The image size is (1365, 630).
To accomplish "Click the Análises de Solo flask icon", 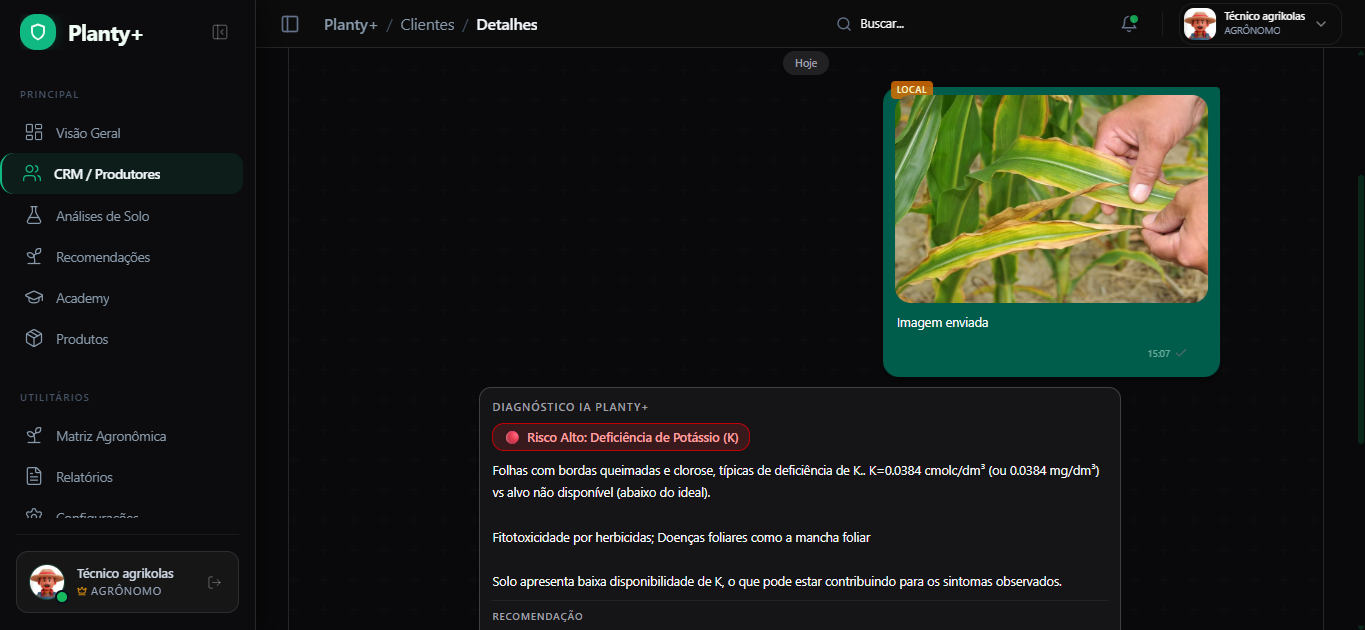I will tap(34, 216).
